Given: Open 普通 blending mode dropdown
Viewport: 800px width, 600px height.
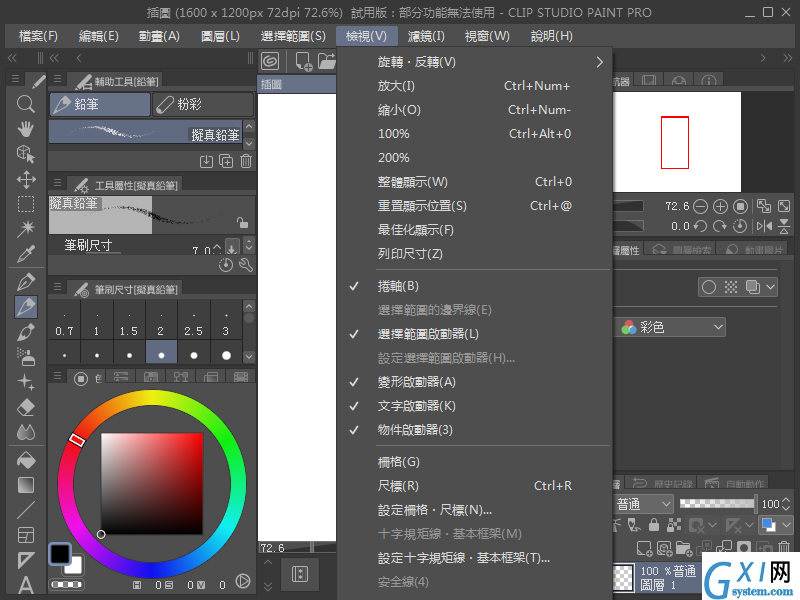Looking at the screenshot, I should tap(643, 504).
